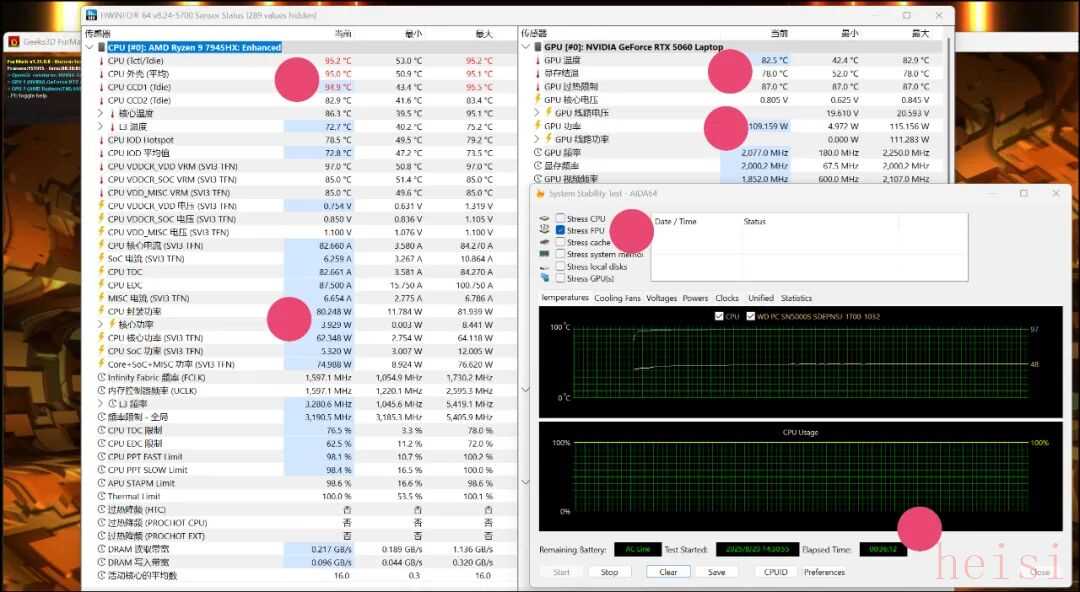Click the AIDA64 flame icon in title bar

point(541,193)
